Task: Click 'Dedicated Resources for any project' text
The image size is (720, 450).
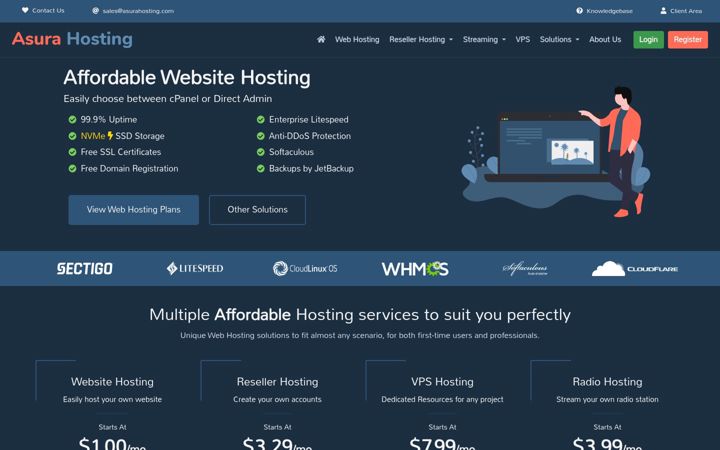Action: point(442,399)
